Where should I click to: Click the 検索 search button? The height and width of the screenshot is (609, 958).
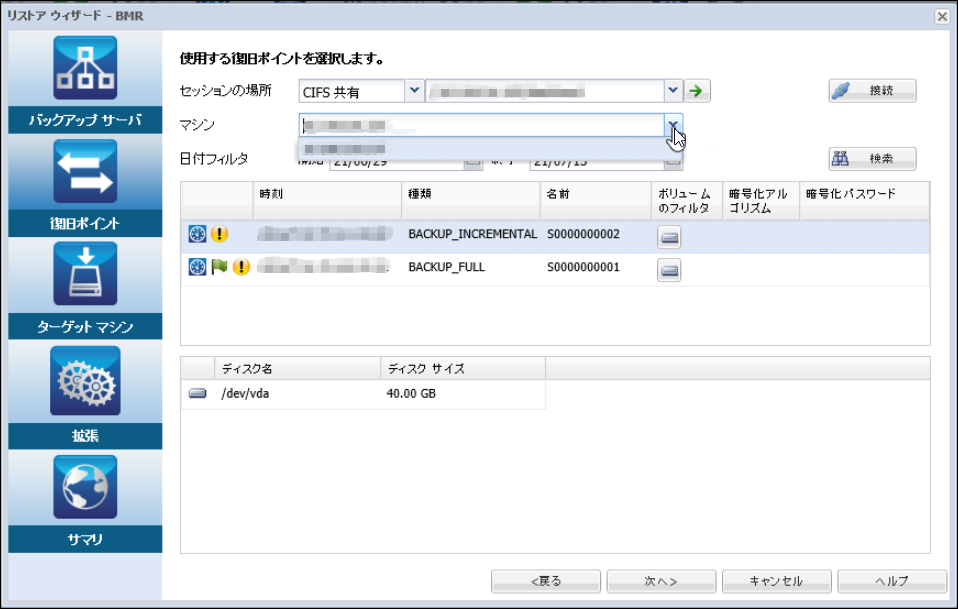[x=872, y=159]
